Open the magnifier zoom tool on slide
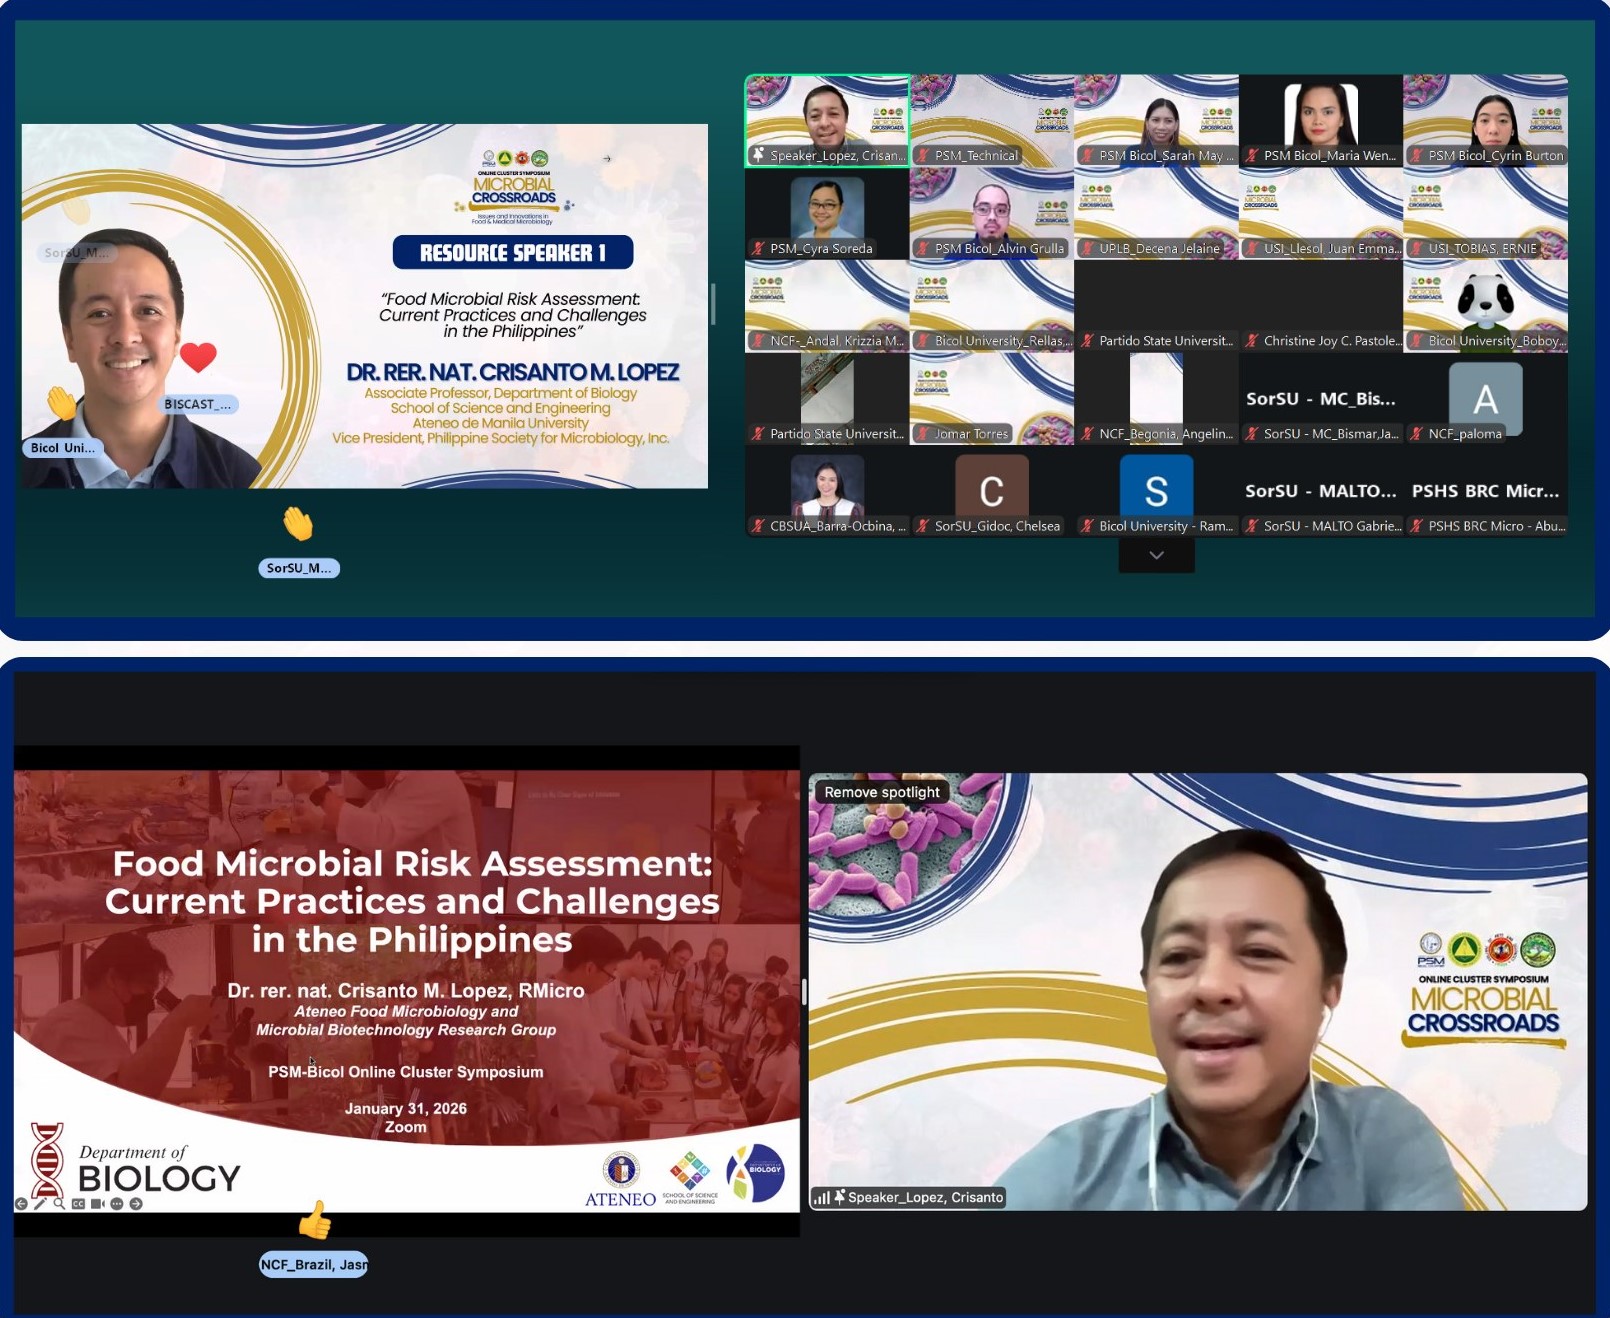1610x1318 pixels. [x=59, y=1204]
